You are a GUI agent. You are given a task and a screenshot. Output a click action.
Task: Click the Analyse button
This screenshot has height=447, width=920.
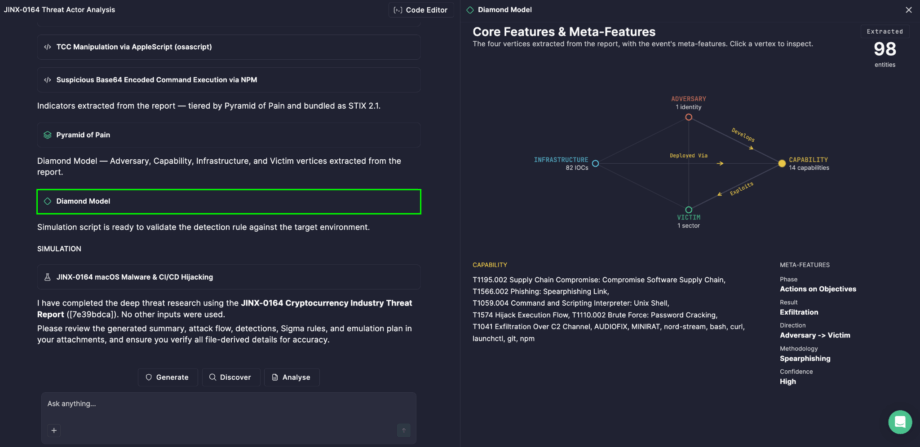[x=292, y=377]
